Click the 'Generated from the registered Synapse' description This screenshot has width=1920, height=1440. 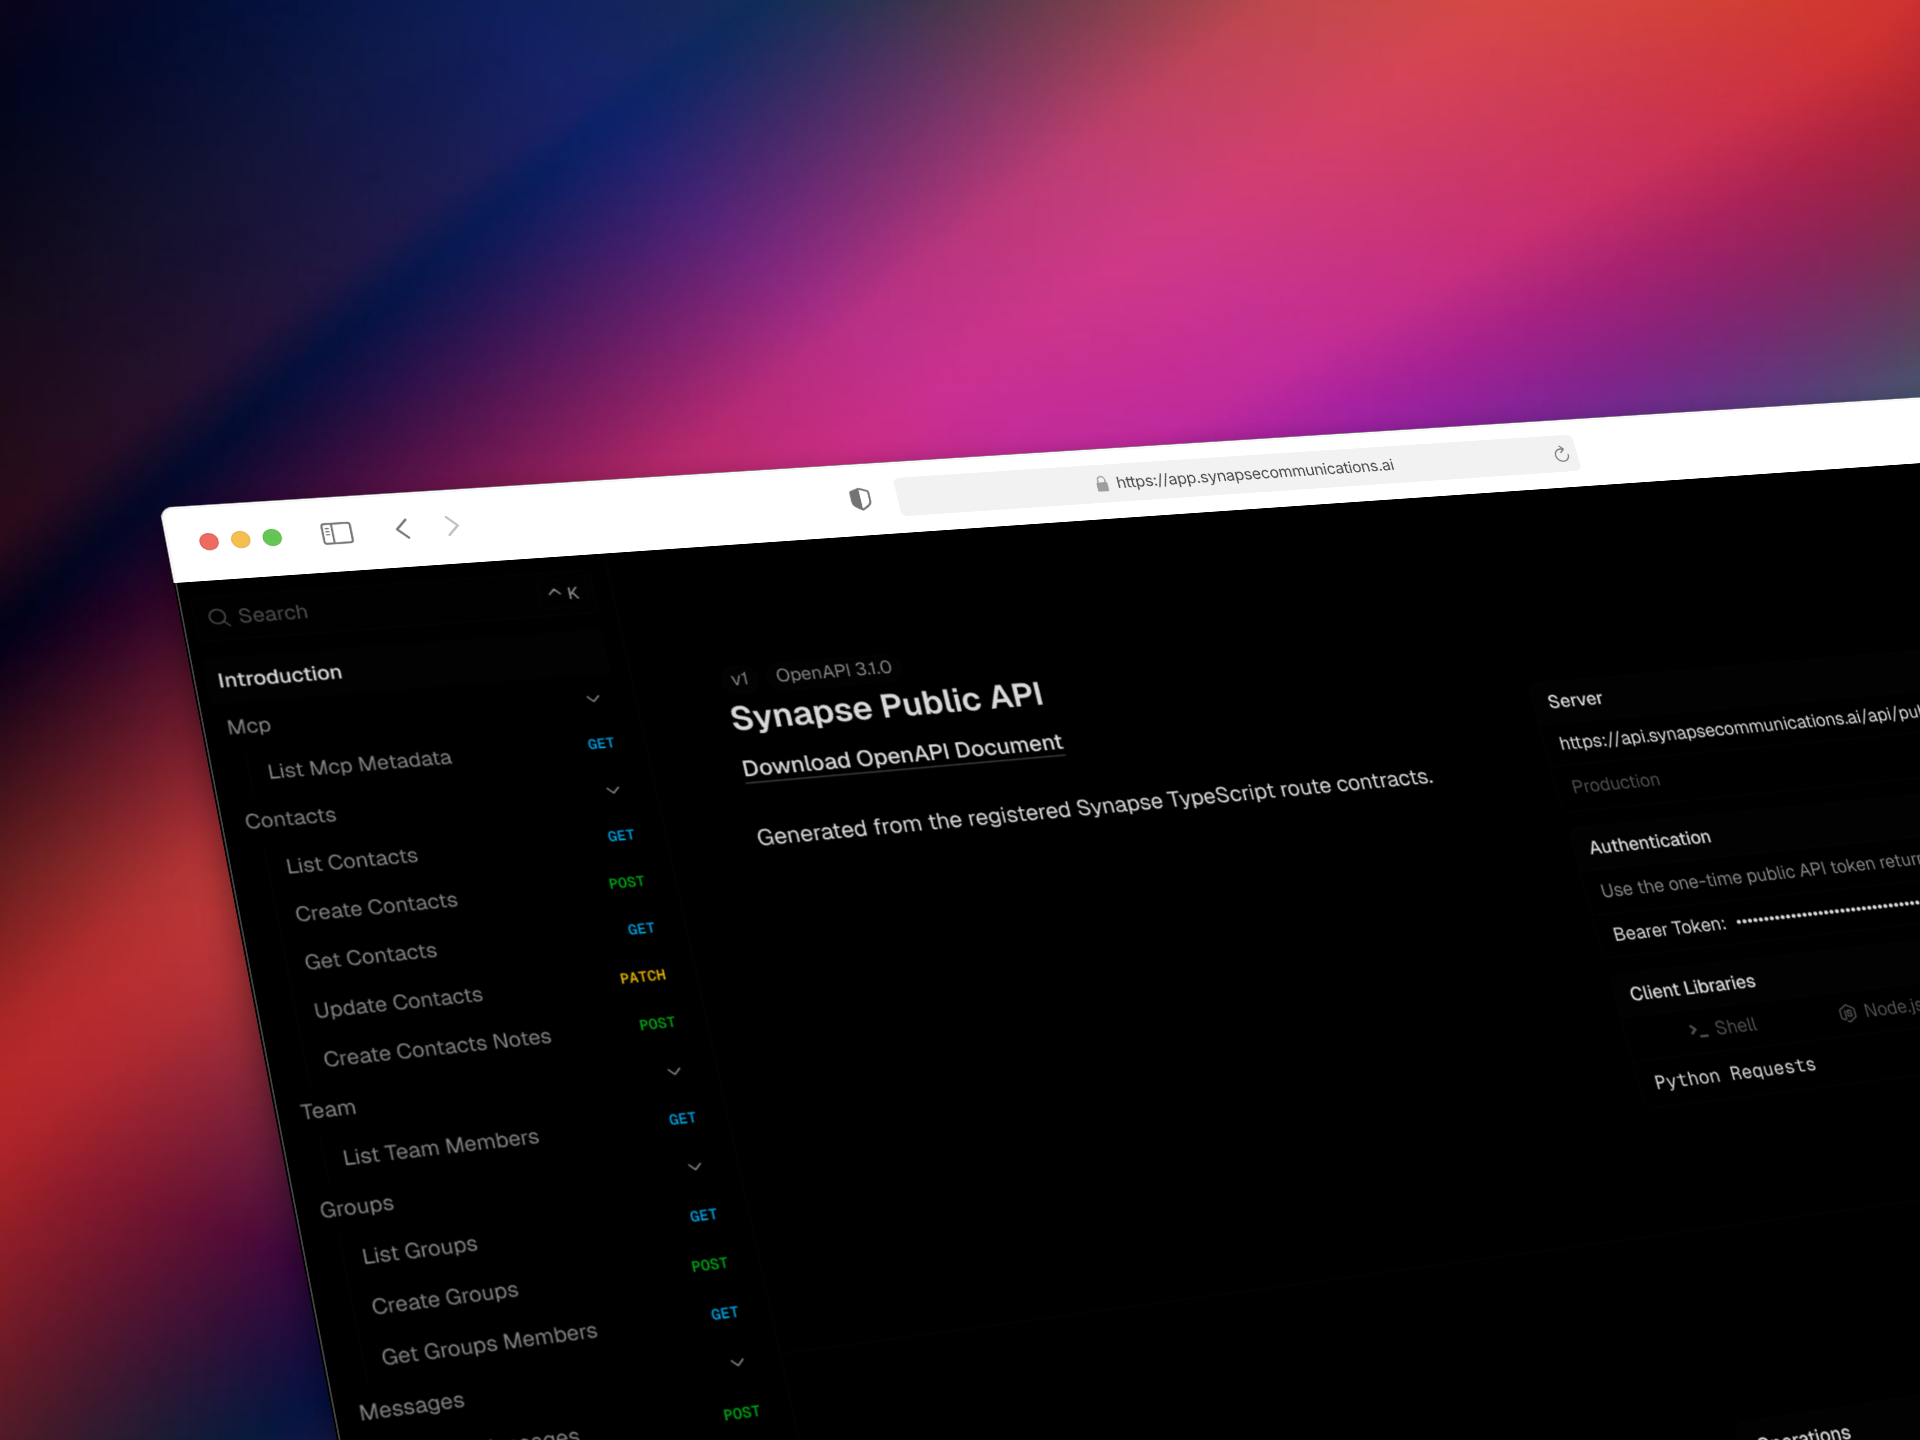1095,807
